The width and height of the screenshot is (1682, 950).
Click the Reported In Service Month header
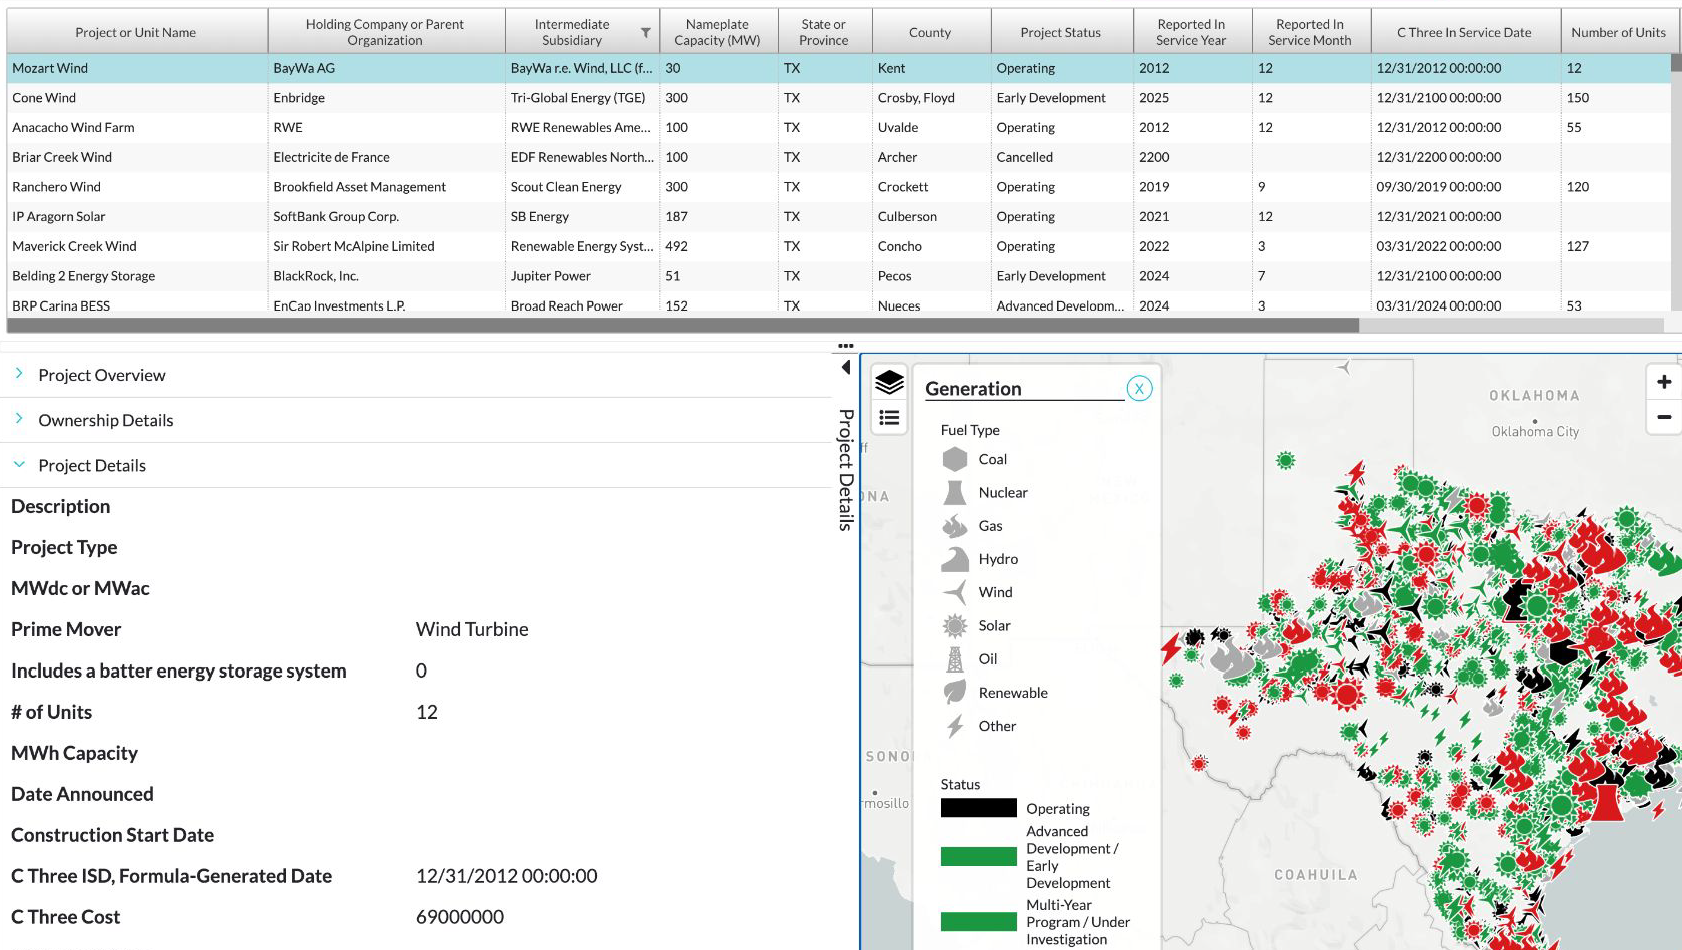click(1310, 33)
